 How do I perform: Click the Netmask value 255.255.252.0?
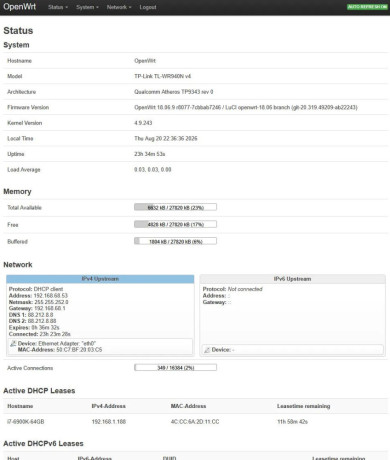tap(51, 302)
